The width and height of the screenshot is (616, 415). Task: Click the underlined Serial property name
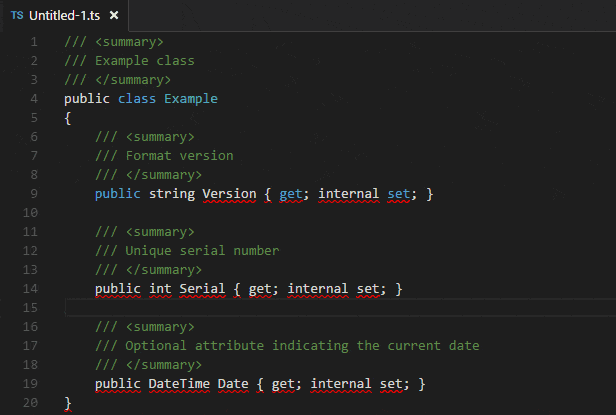click(x=202, y=289)
